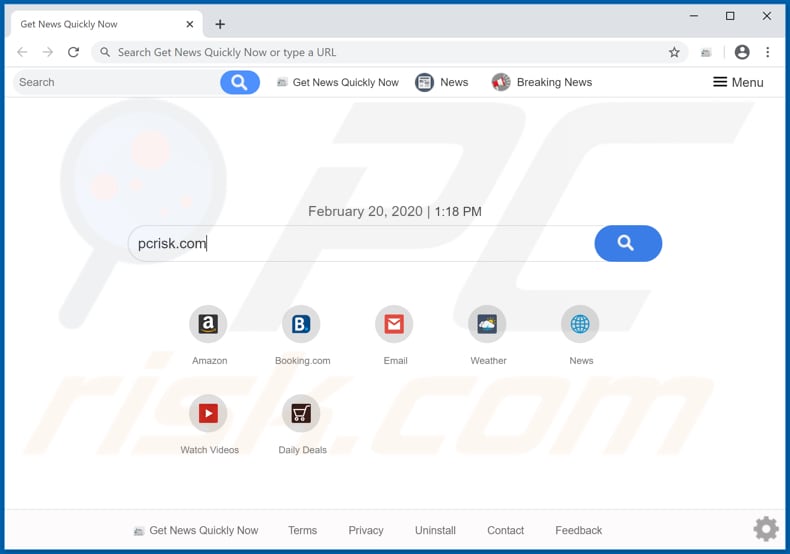This screenshot has width=790, height=554.
Task: Open the Amazon shortcut icon
Action: pos(208,324)
